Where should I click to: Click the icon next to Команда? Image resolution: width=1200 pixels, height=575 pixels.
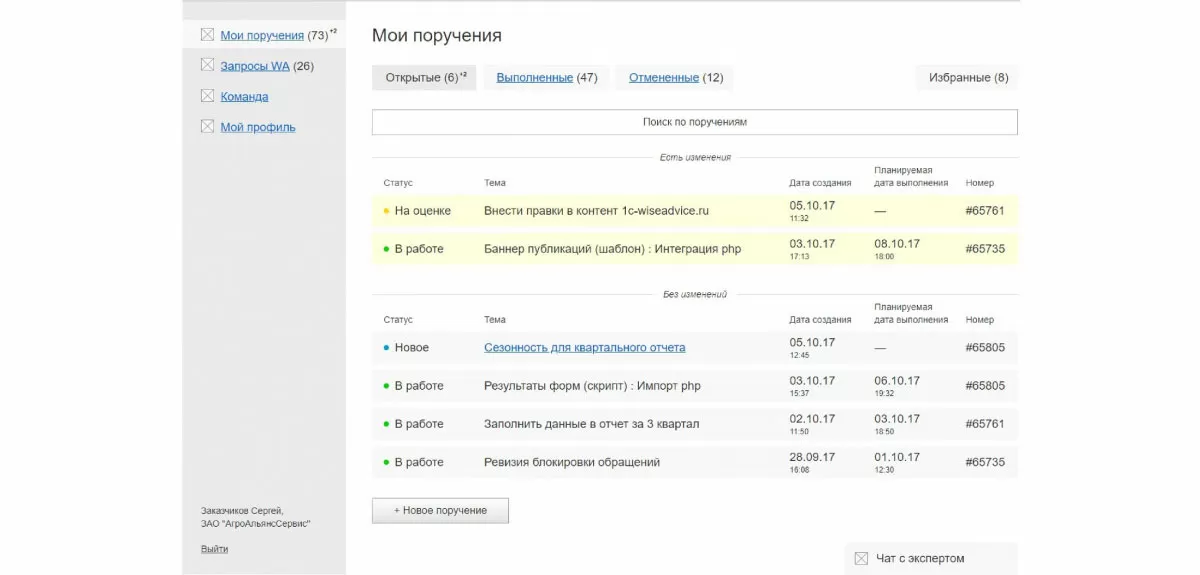pos(208,97)
